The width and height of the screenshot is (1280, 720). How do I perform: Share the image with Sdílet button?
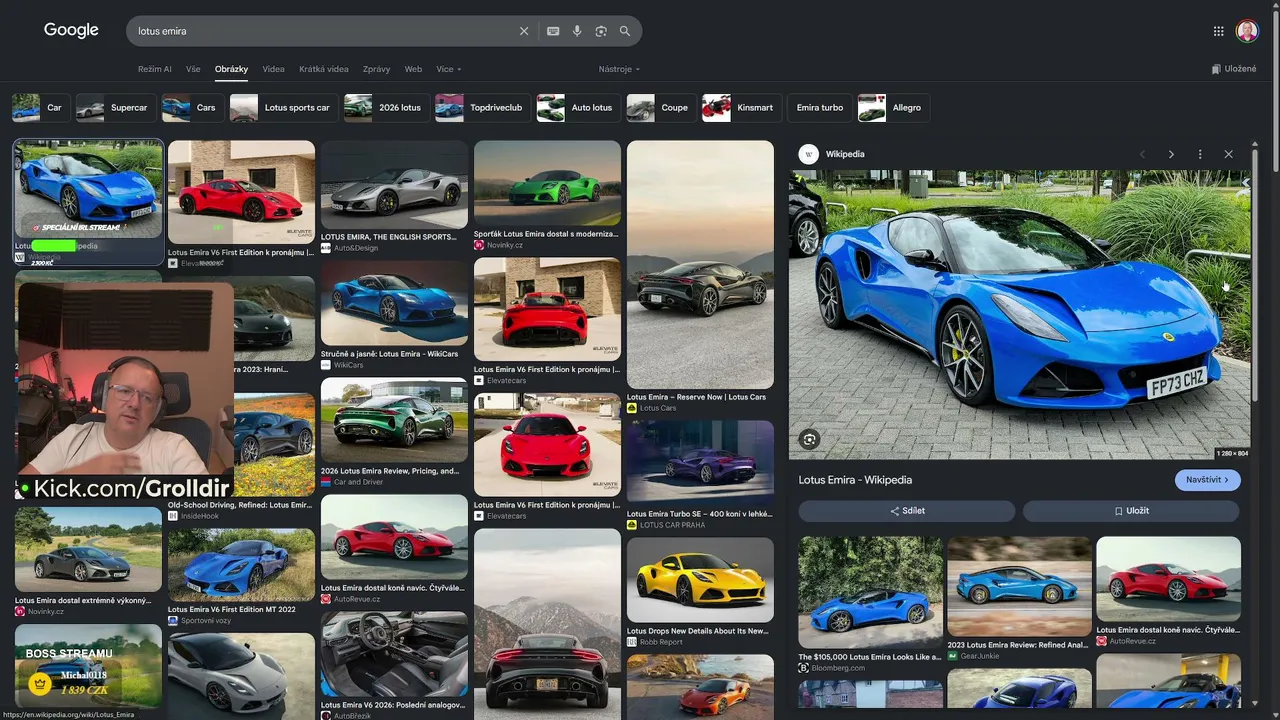[x=907, y=511]
